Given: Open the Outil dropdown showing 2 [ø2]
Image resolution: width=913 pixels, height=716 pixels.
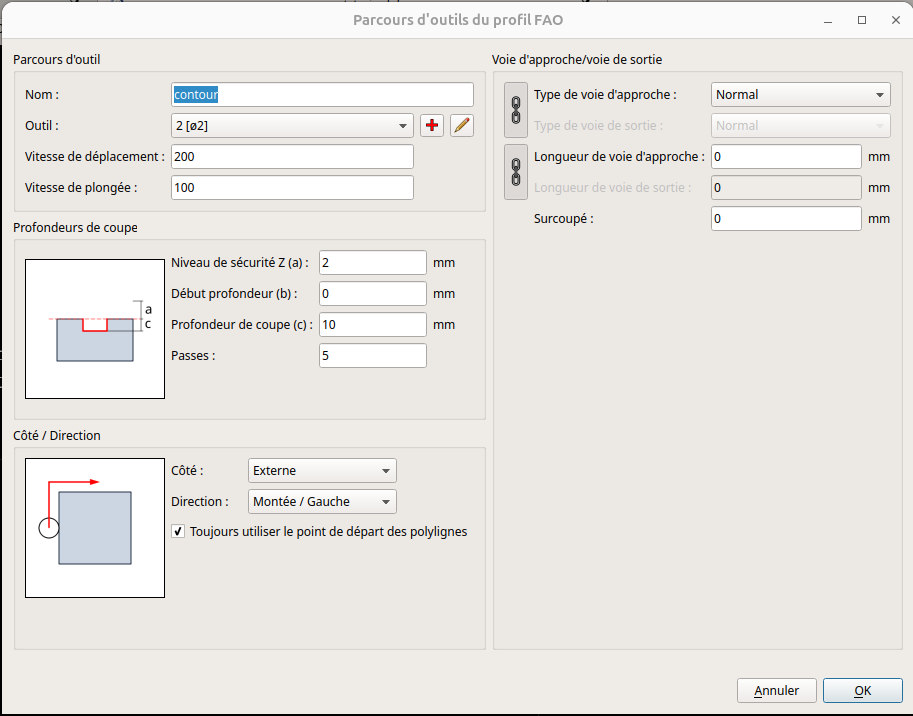Looking at the screenshot, I should [x=292, y=125].
